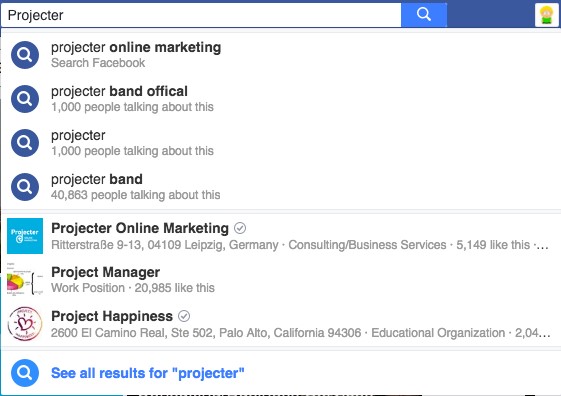Click magnifier icon beside See all results
This screenshot has height=396, width=561.
coord(25,373)
